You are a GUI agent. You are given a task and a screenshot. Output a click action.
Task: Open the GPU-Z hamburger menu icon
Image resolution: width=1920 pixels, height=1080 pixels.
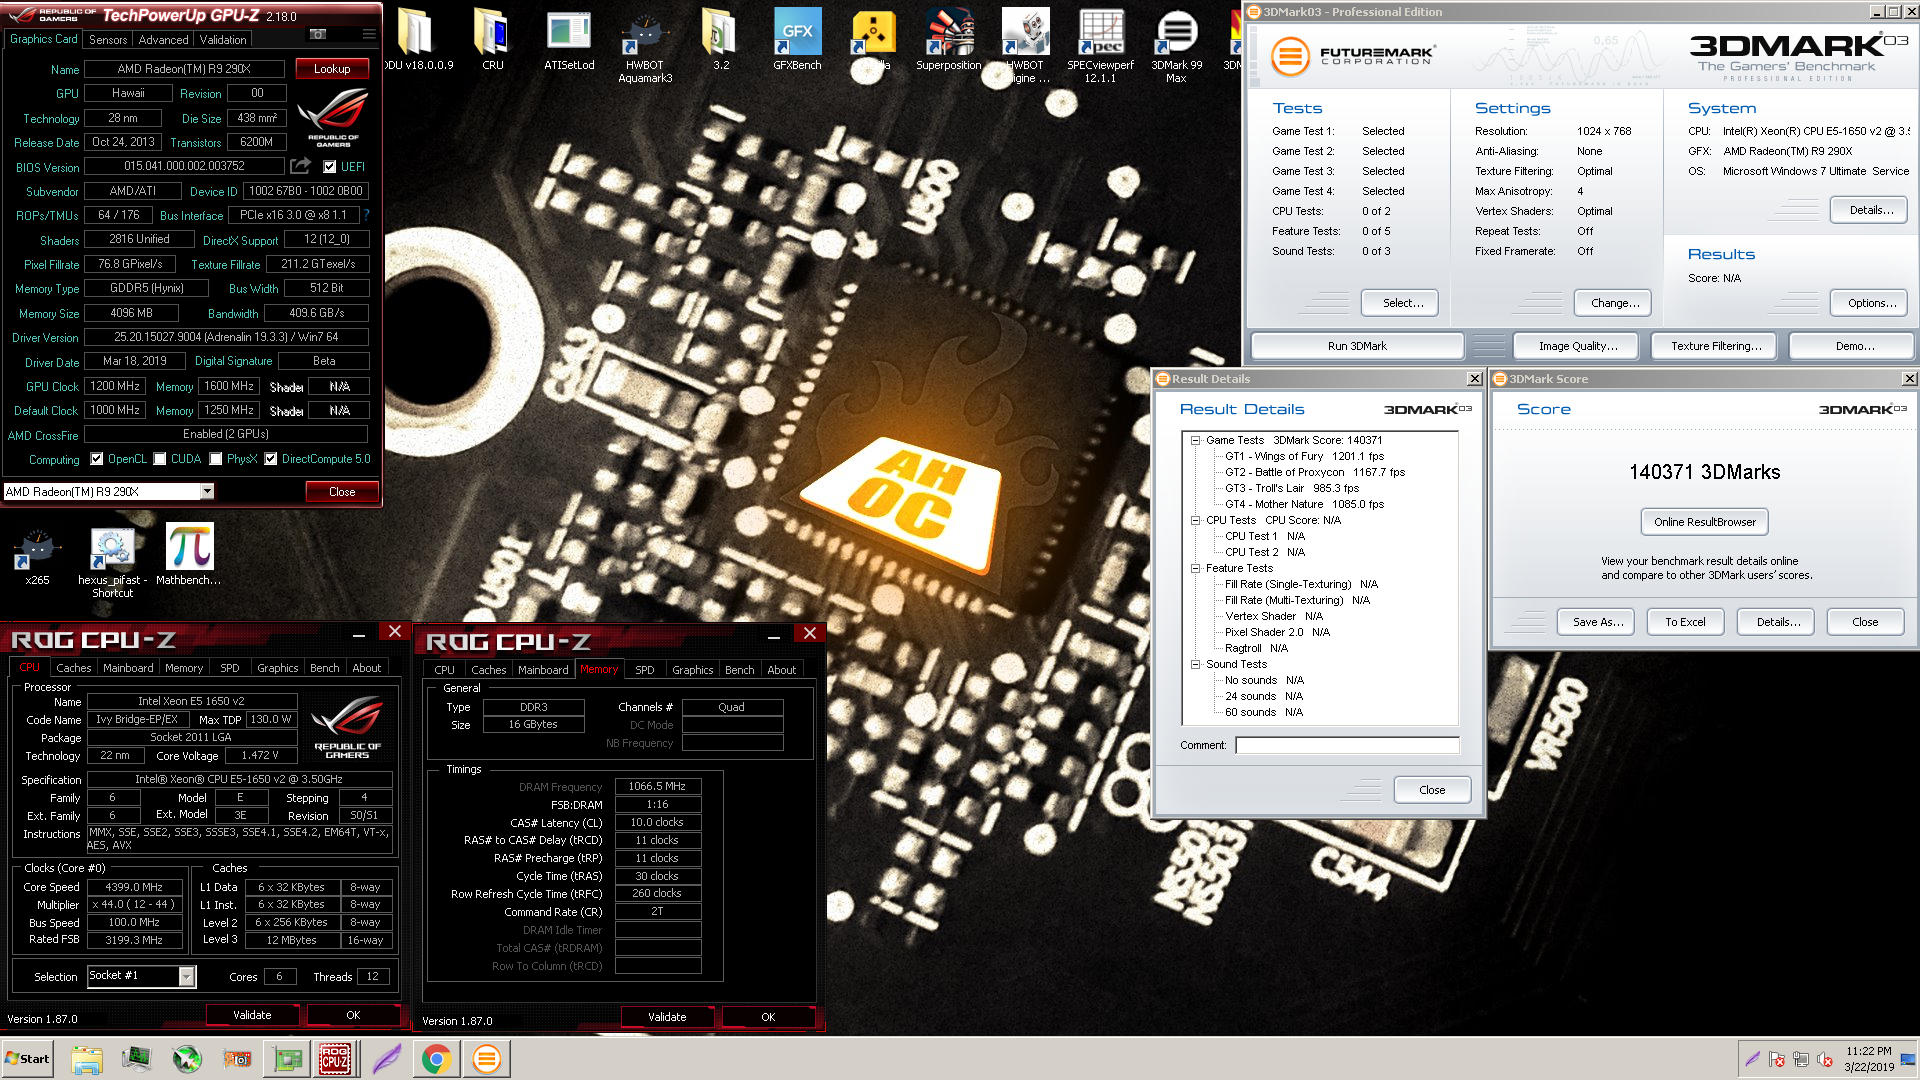369,34
